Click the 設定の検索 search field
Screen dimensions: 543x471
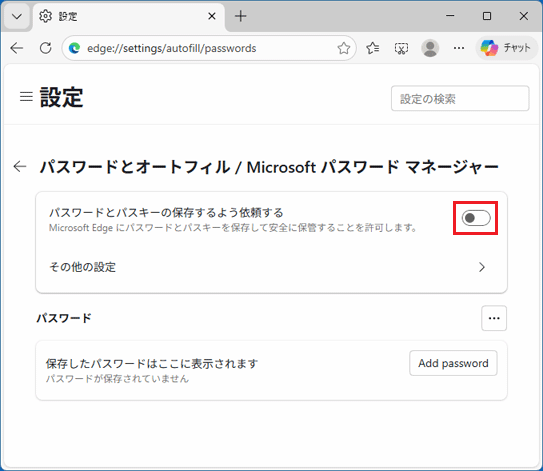460,99
